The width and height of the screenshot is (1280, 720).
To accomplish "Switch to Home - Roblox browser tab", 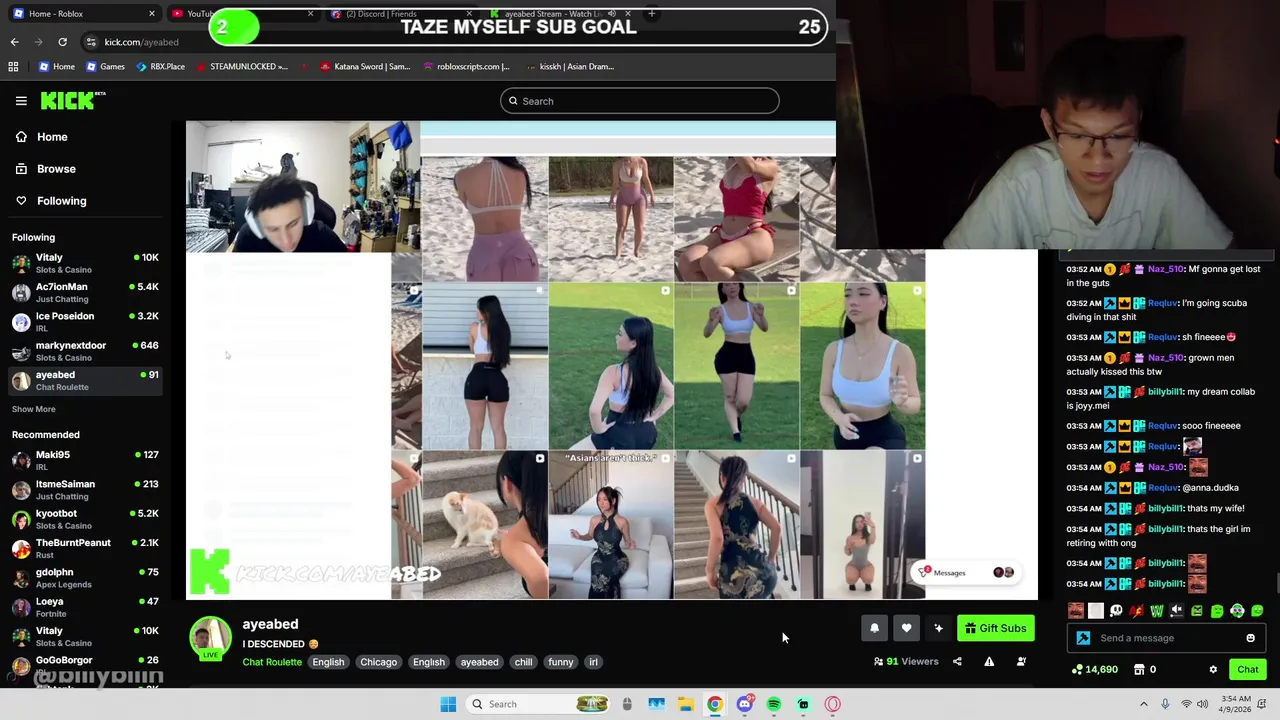I will [84, 14].
